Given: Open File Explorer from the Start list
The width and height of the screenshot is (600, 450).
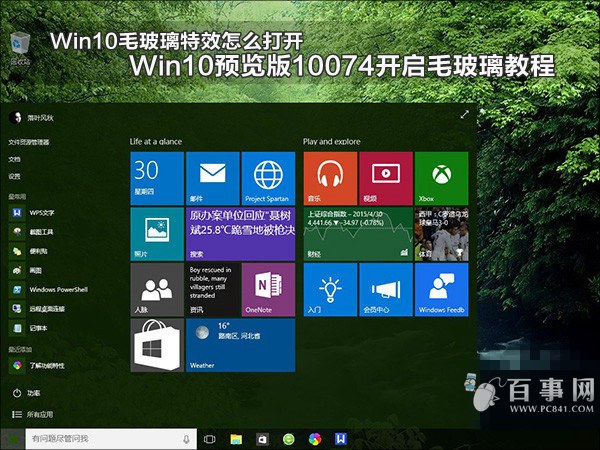Looking at the screenshot, I should (x=29, y=142).
